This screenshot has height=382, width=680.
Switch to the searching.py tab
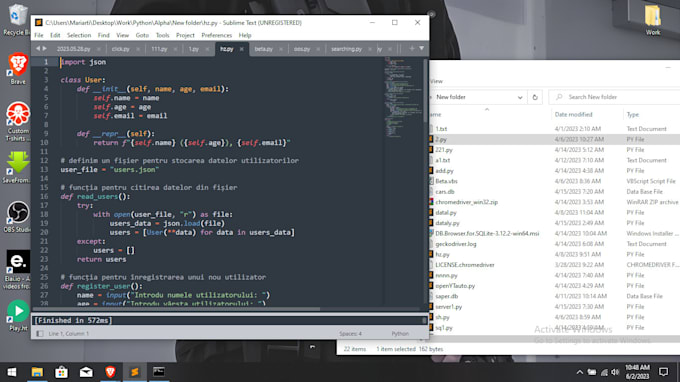pyautogui.click(x=346, y=49)
